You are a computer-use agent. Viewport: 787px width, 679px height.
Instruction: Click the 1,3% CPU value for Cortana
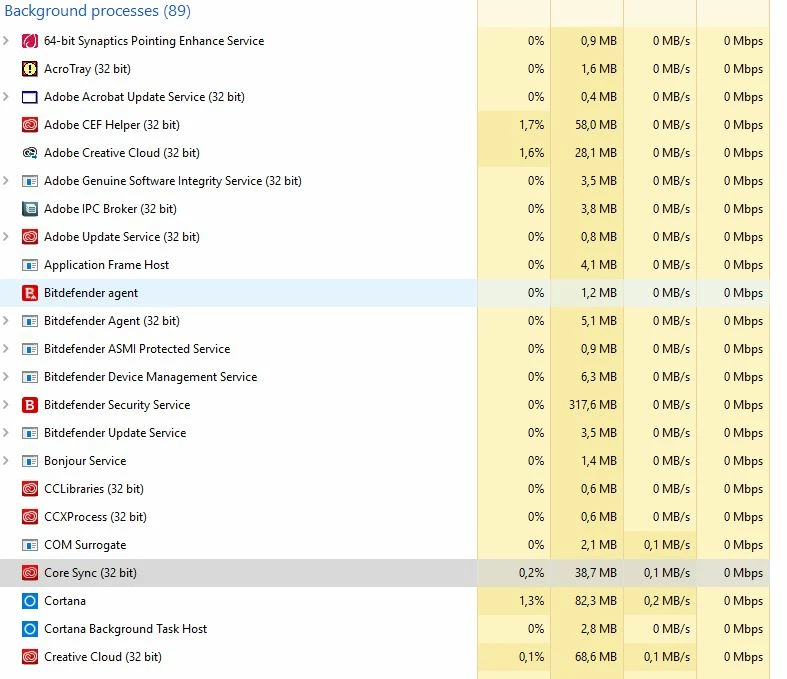tap(532, 601)
